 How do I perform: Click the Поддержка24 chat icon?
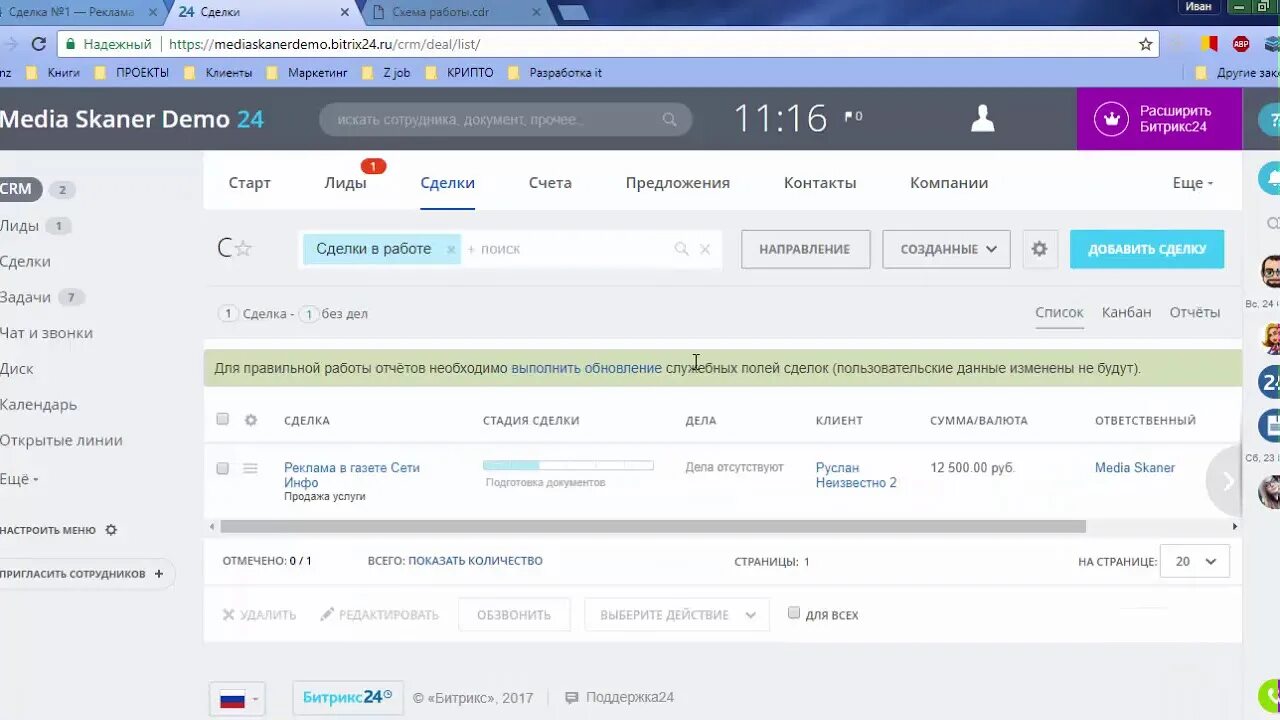point(572,698)
